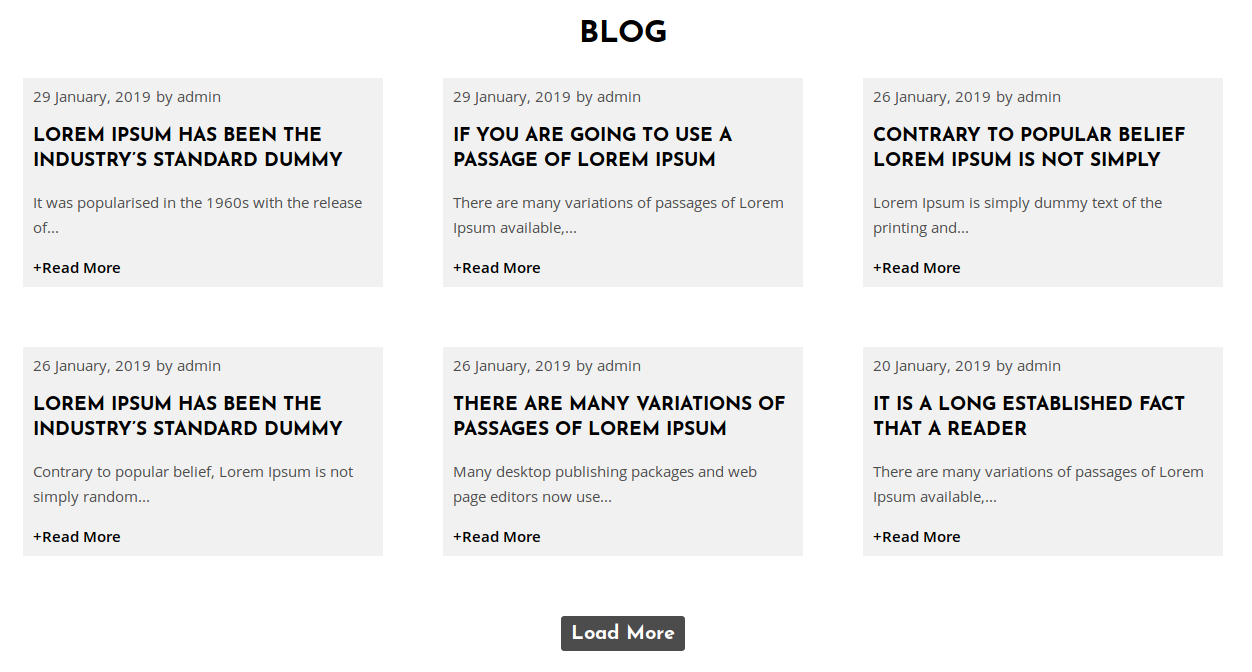Screen dimensions: 1252x672
Task: Click admin author above 'If you are going' title
Action: pos(619,97)
